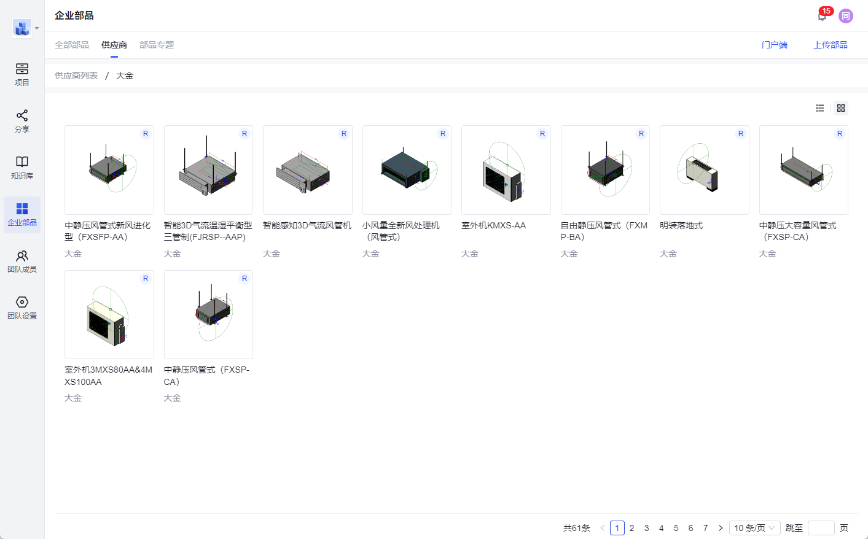The height and width of the screenshot is (539, 868).
Task: Open the user avatar menu
Action: click(845, 15)
